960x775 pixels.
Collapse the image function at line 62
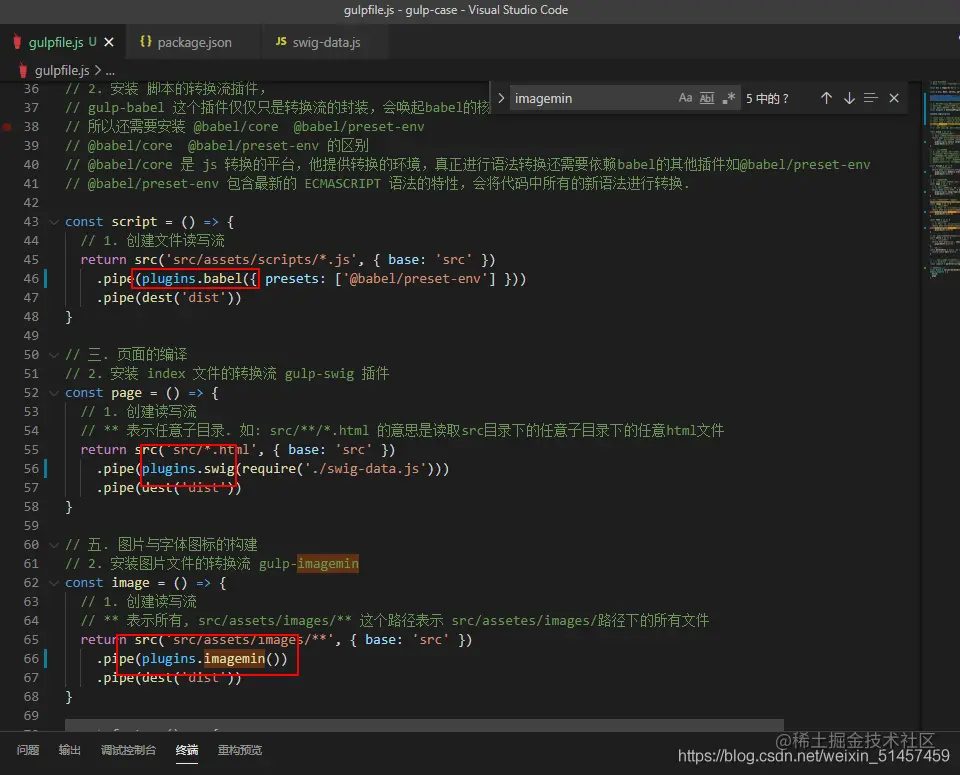tap(54, 582)
